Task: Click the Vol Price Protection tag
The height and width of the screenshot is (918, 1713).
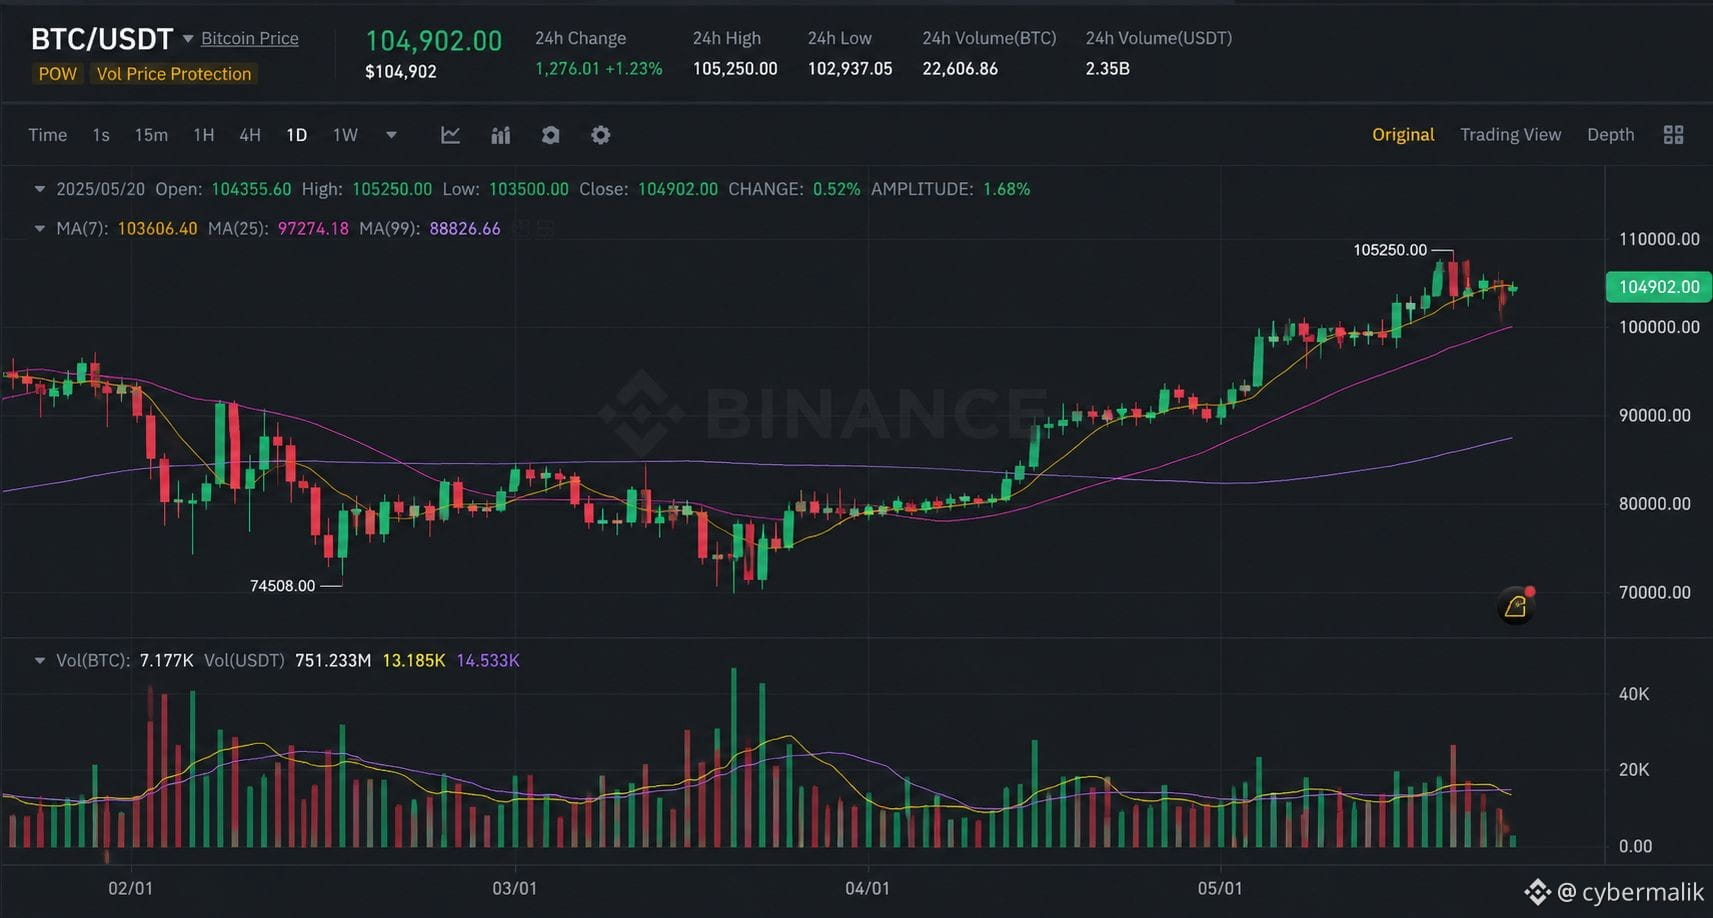Action: [x=174, y=74]
